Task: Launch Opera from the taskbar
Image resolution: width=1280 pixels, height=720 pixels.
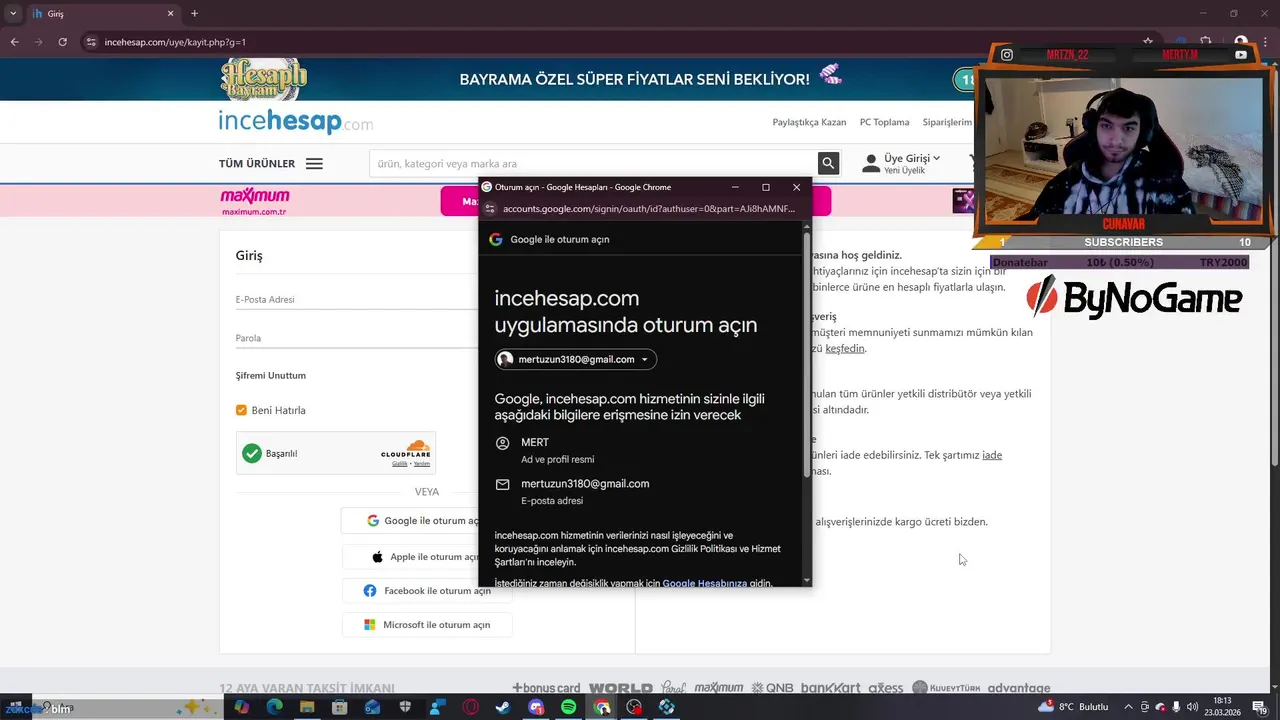Action: click(x=470, y=707)
